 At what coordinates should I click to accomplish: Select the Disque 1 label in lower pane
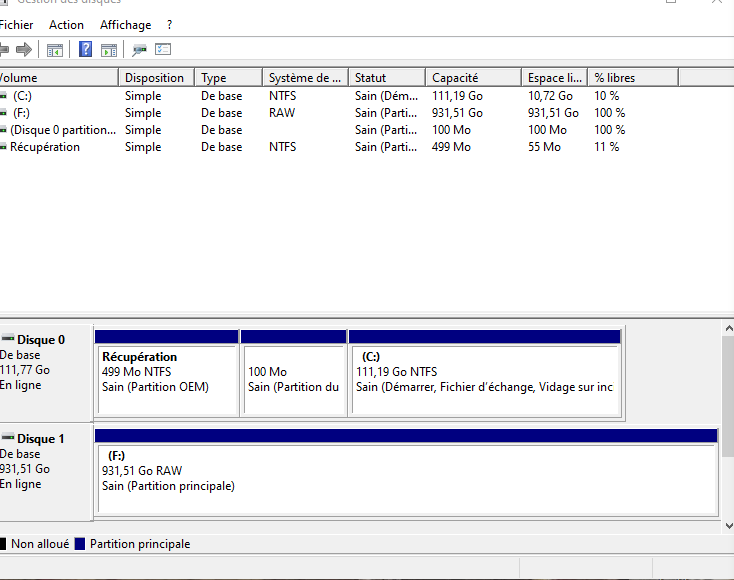(x=40, y=439)
